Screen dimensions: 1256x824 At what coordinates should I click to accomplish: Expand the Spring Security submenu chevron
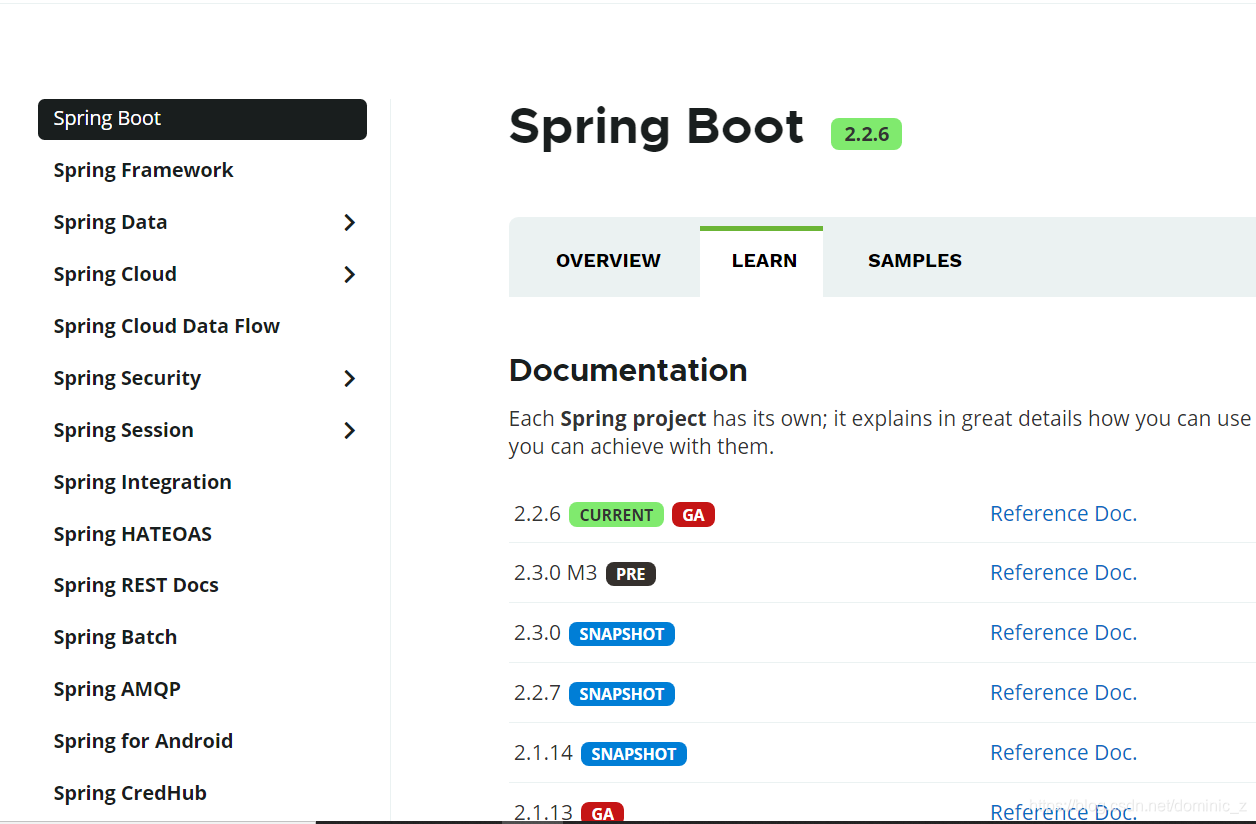[349, 378]
